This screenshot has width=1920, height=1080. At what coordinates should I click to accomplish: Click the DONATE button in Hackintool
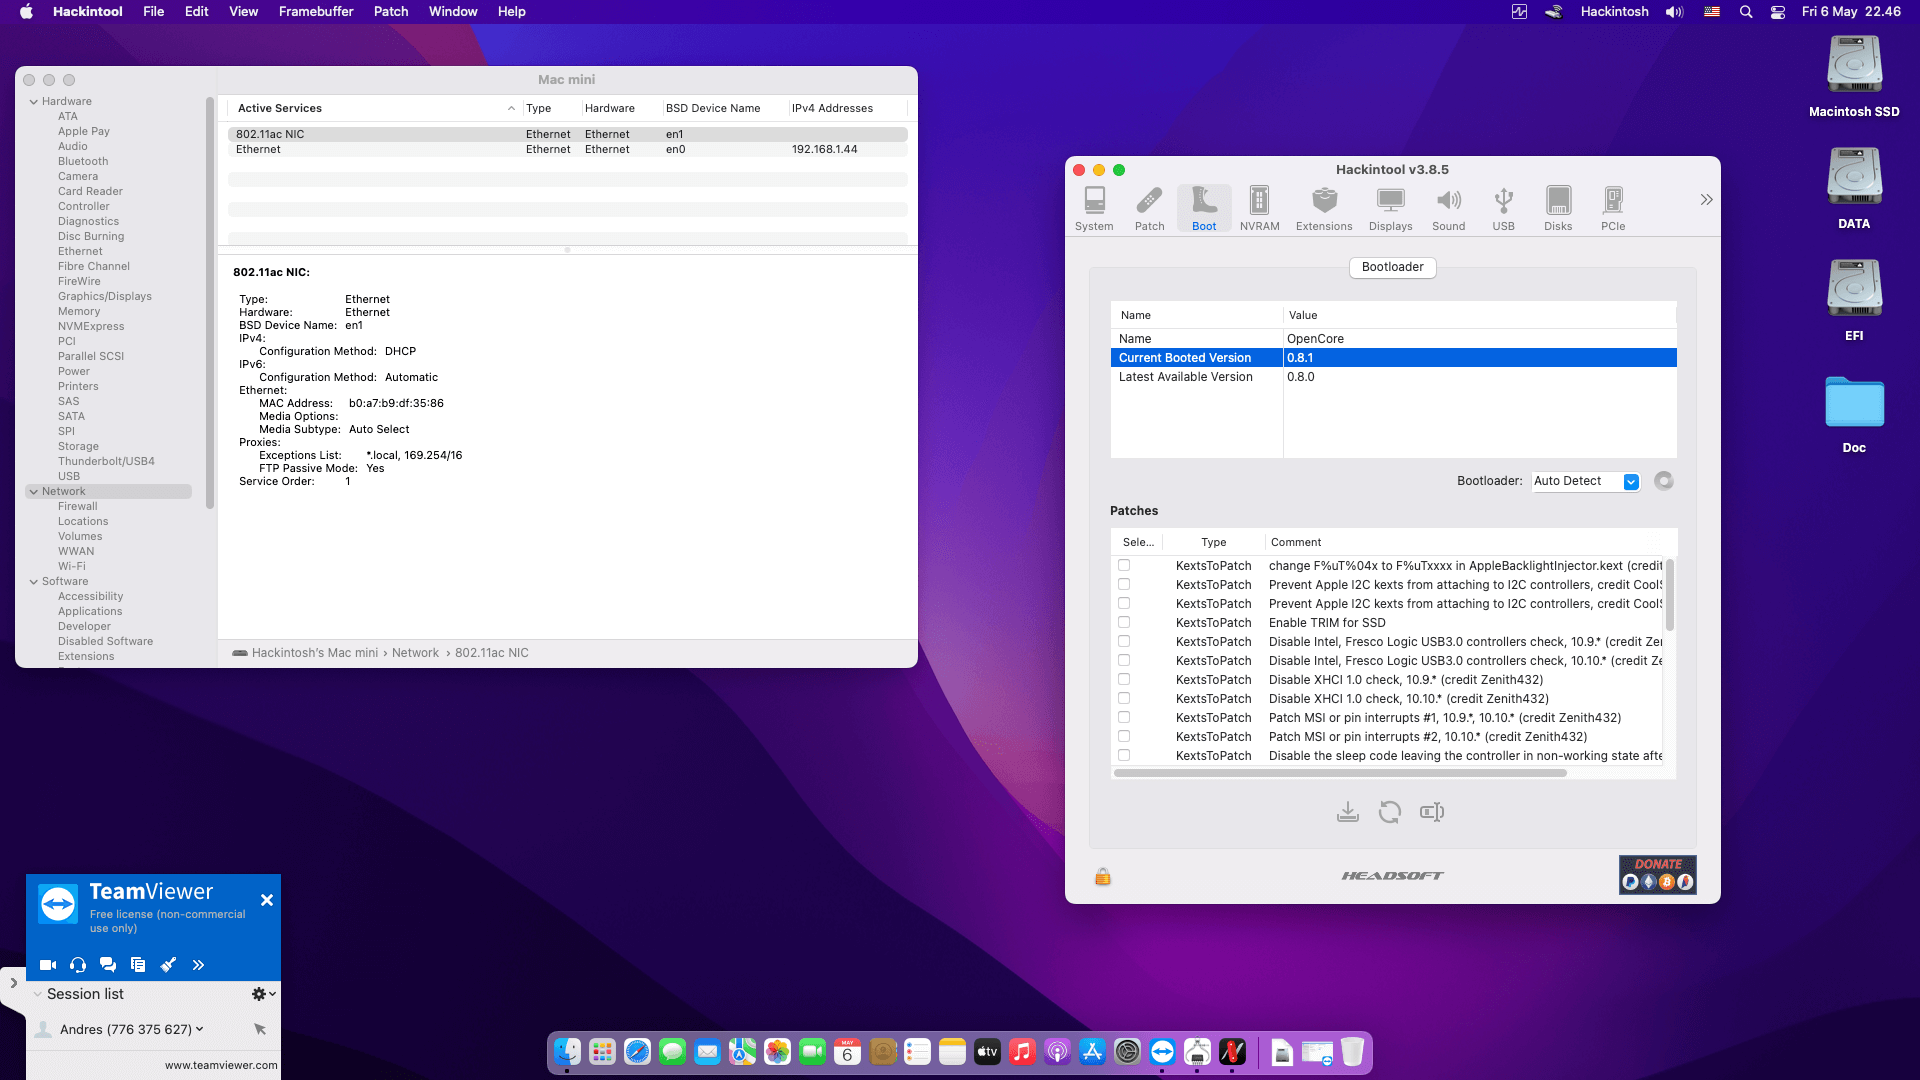(1657, 874)
